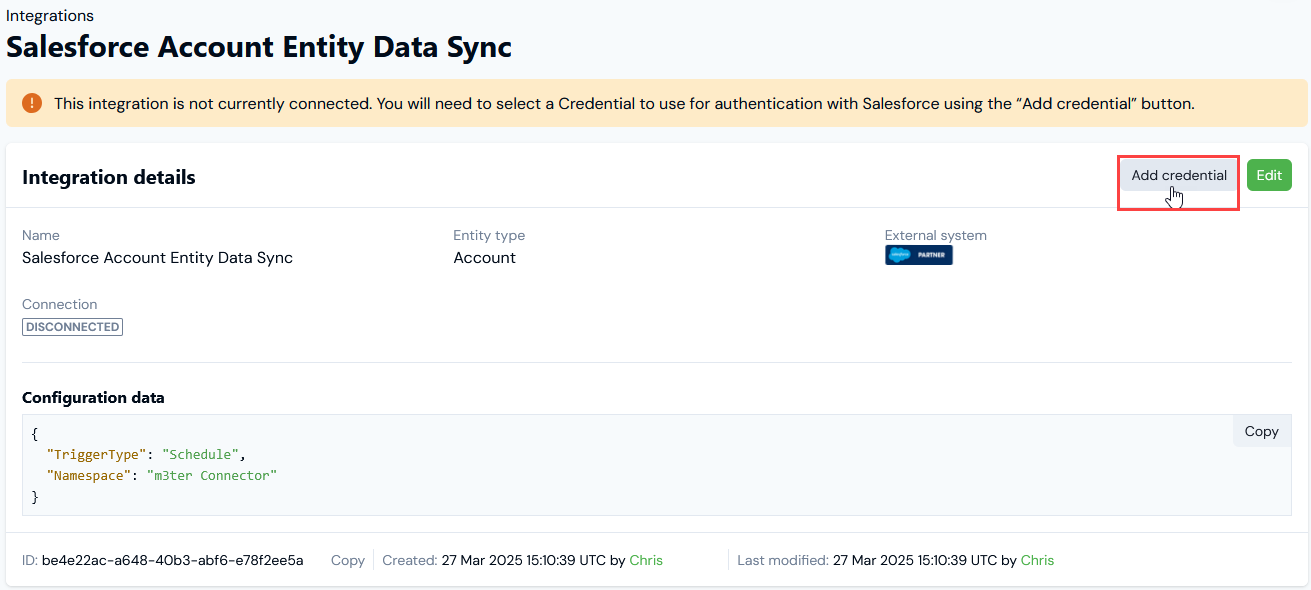
Task: Click the "TriggerType" key in JSON
Action: pyautogui.click(x=96, y=454)
